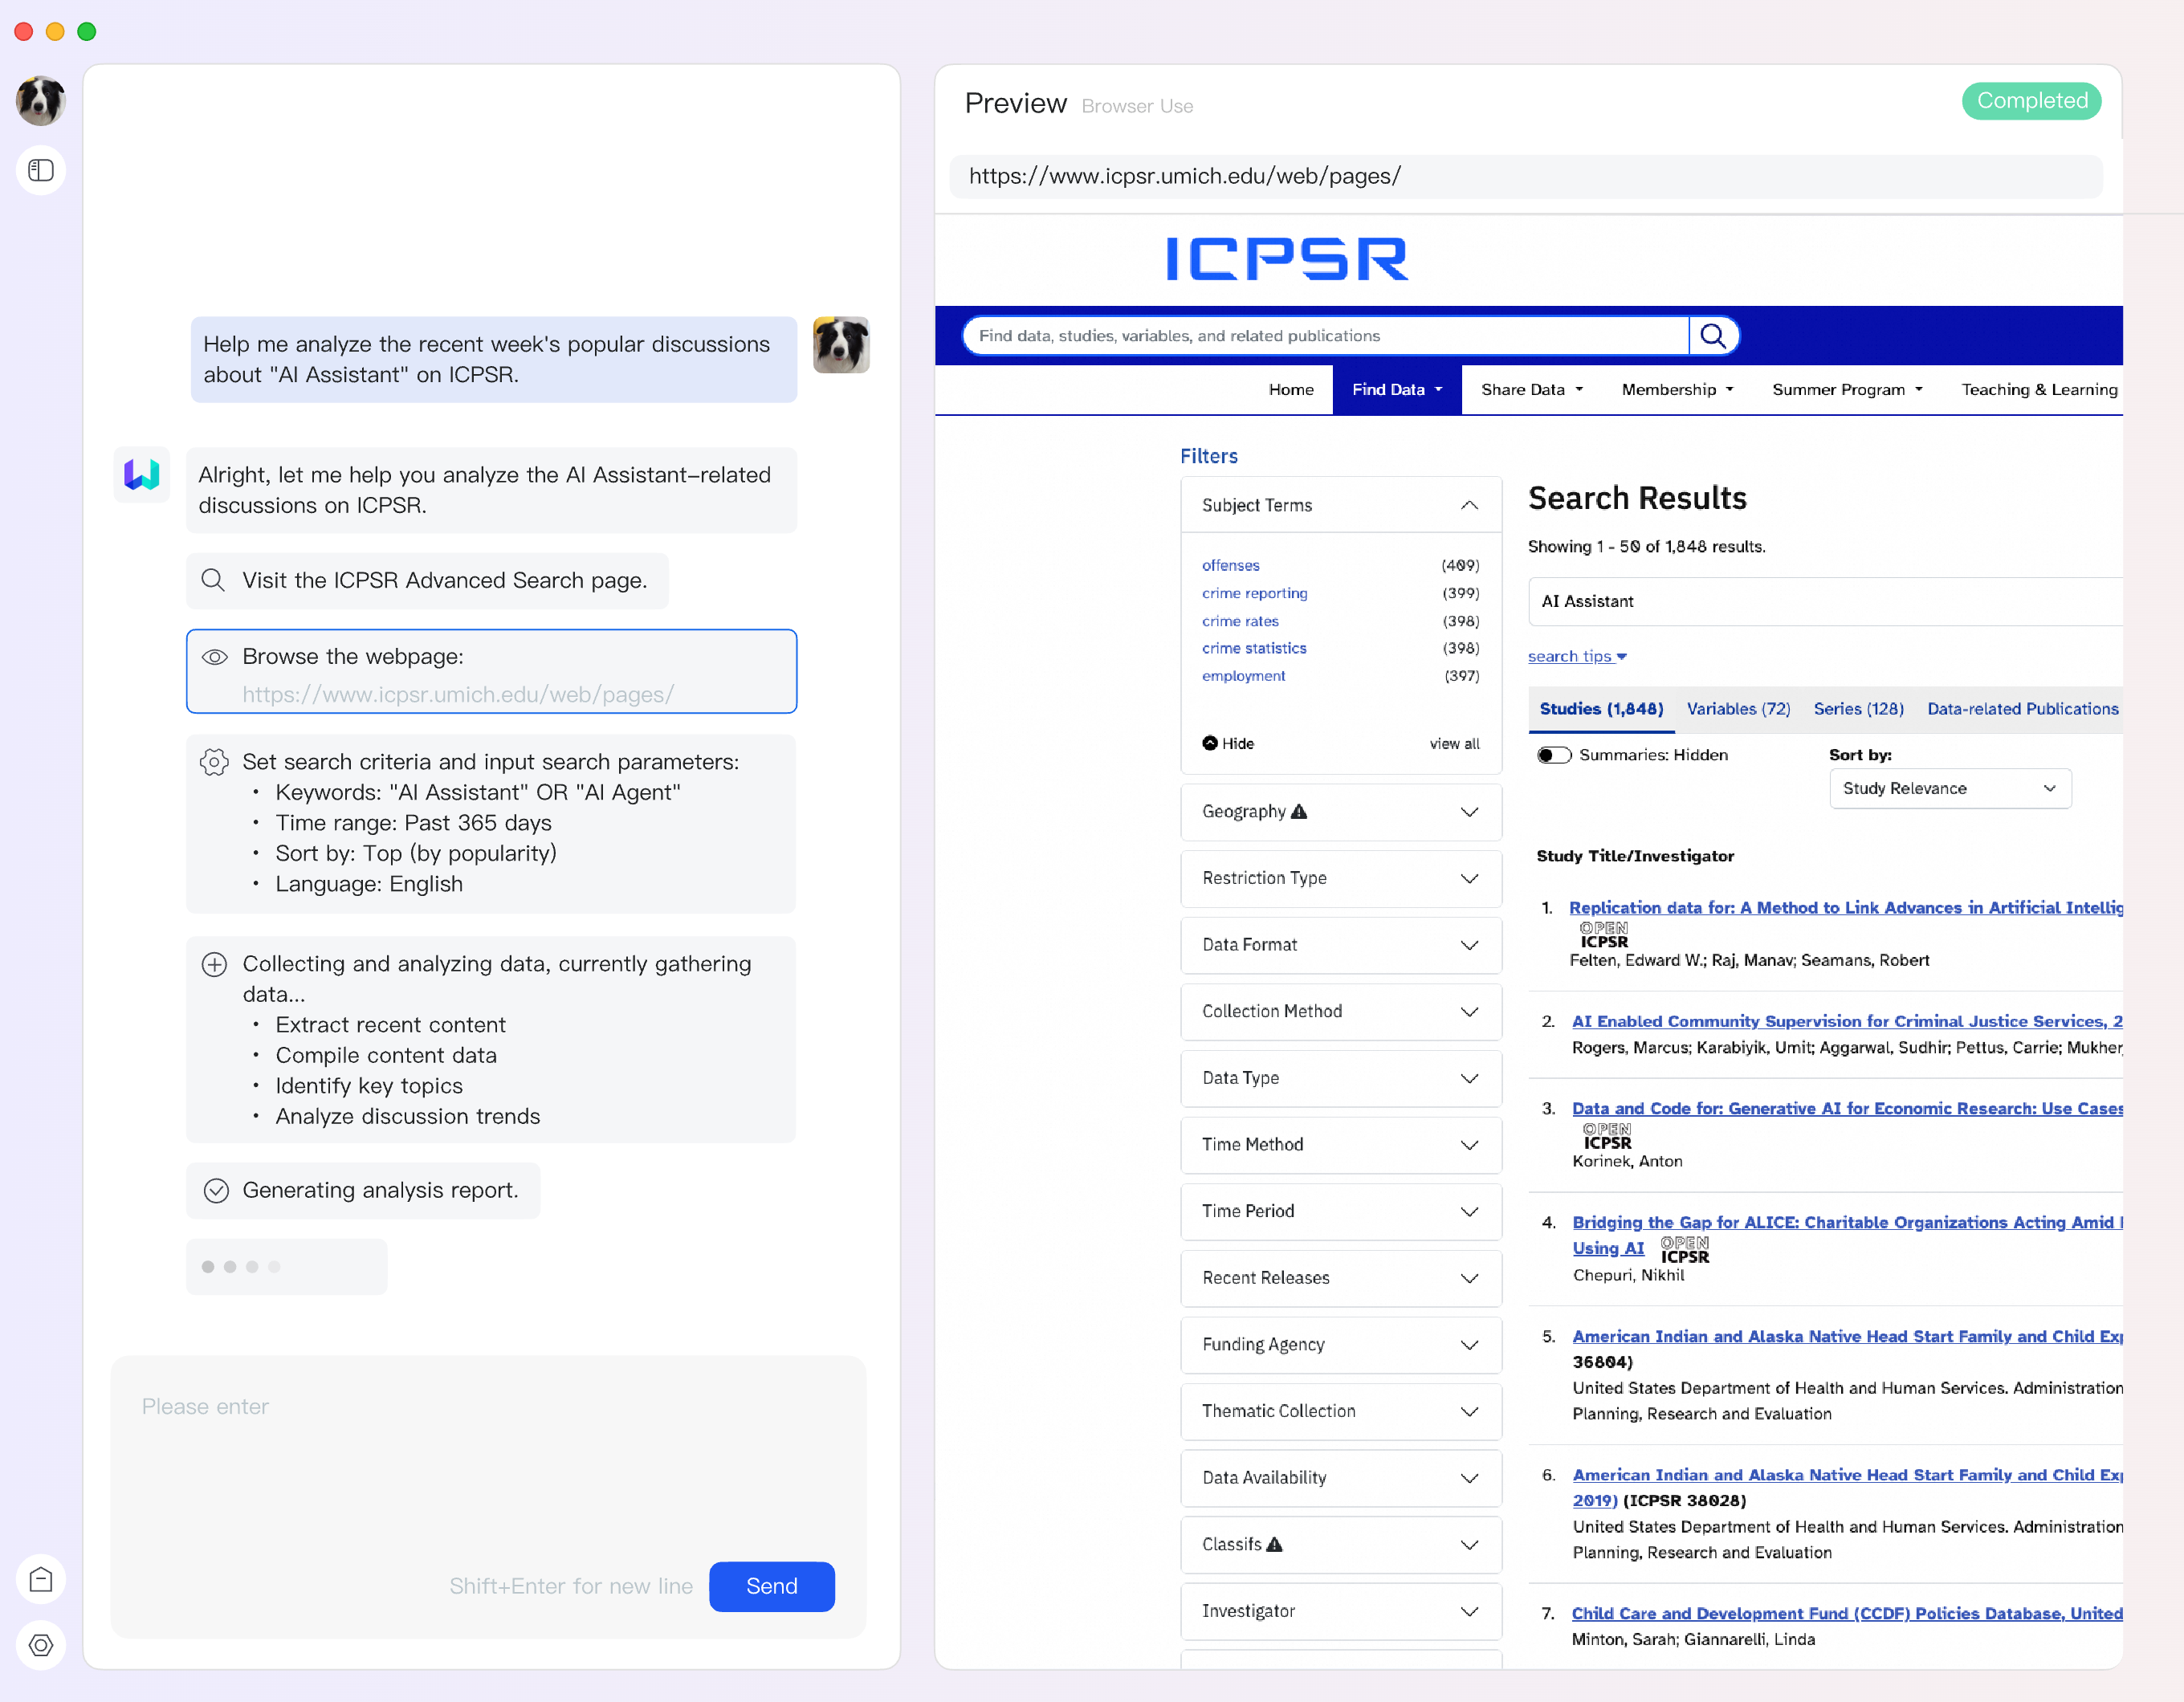Click the plus icon beside 'Collecting and analyzing data'
The height and width of the screenshot is (1702, 2184).
click(x=214, y=964)
